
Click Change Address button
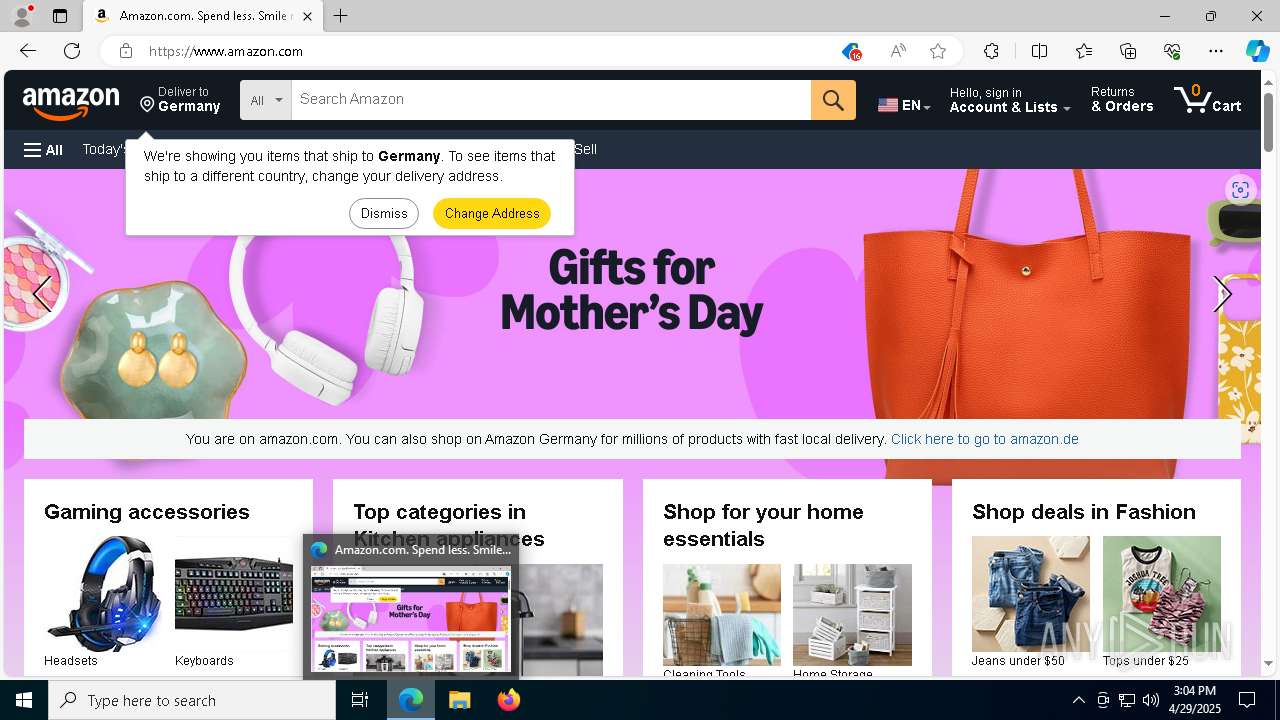pos(492,213)
